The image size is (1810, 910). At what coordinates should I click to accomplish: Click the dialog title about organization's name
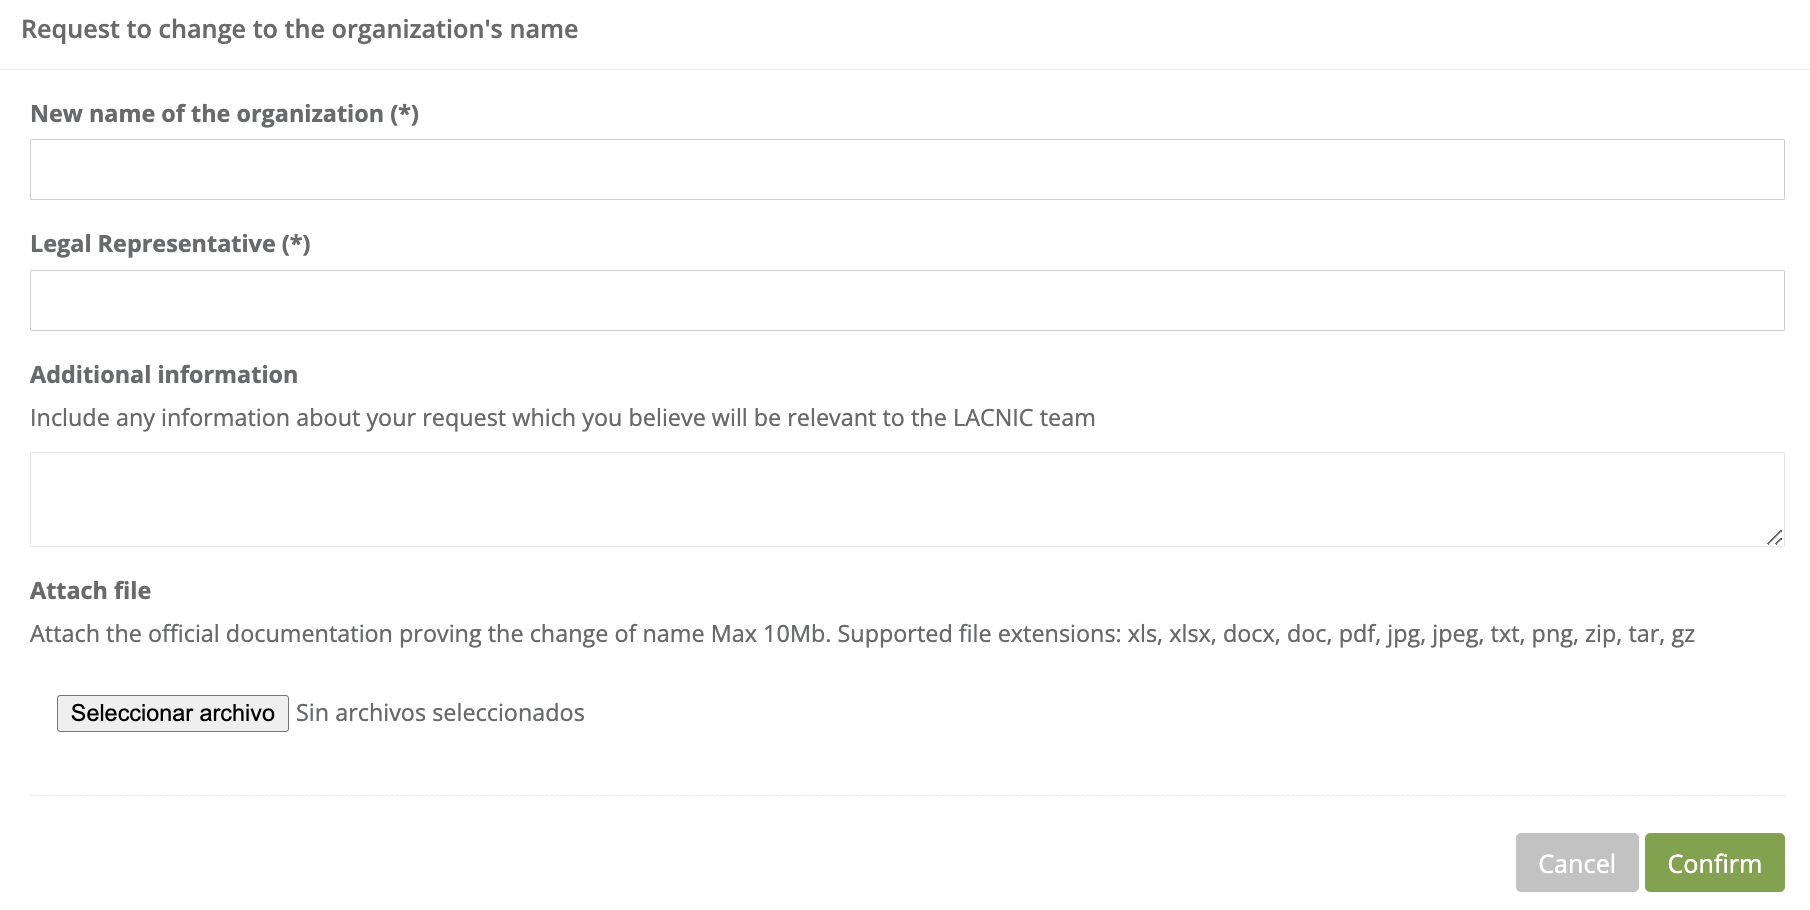click(299, 30)
